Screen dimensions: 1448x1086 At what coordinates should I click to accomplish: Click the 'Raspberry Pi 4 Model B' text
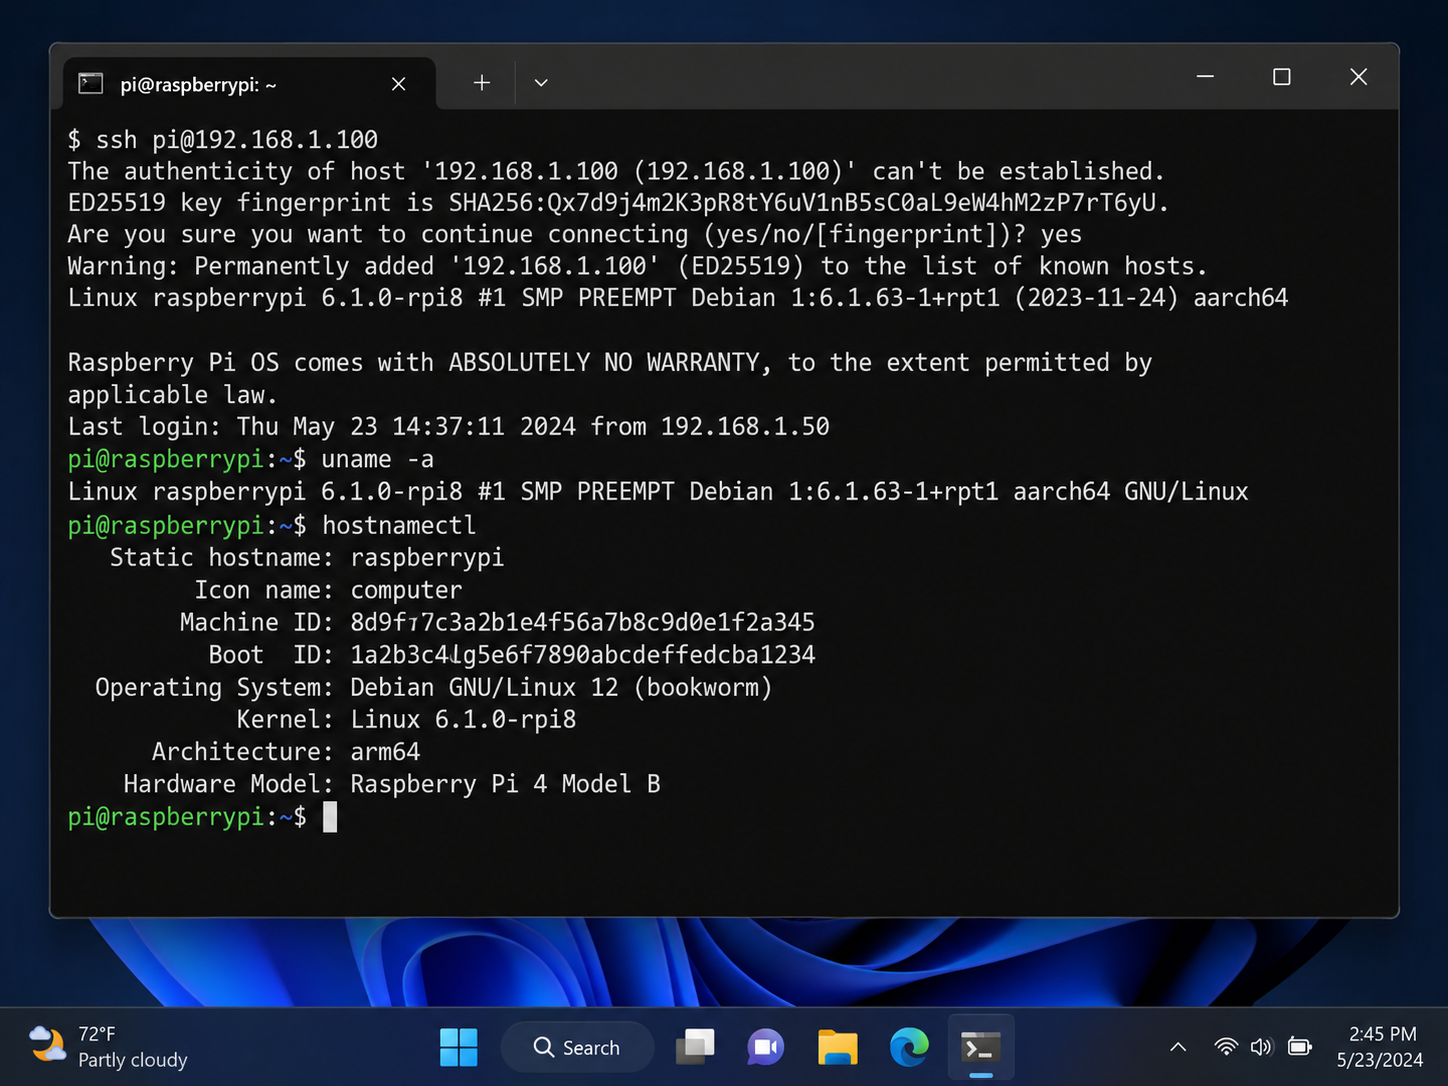click(x=505, y=784)
